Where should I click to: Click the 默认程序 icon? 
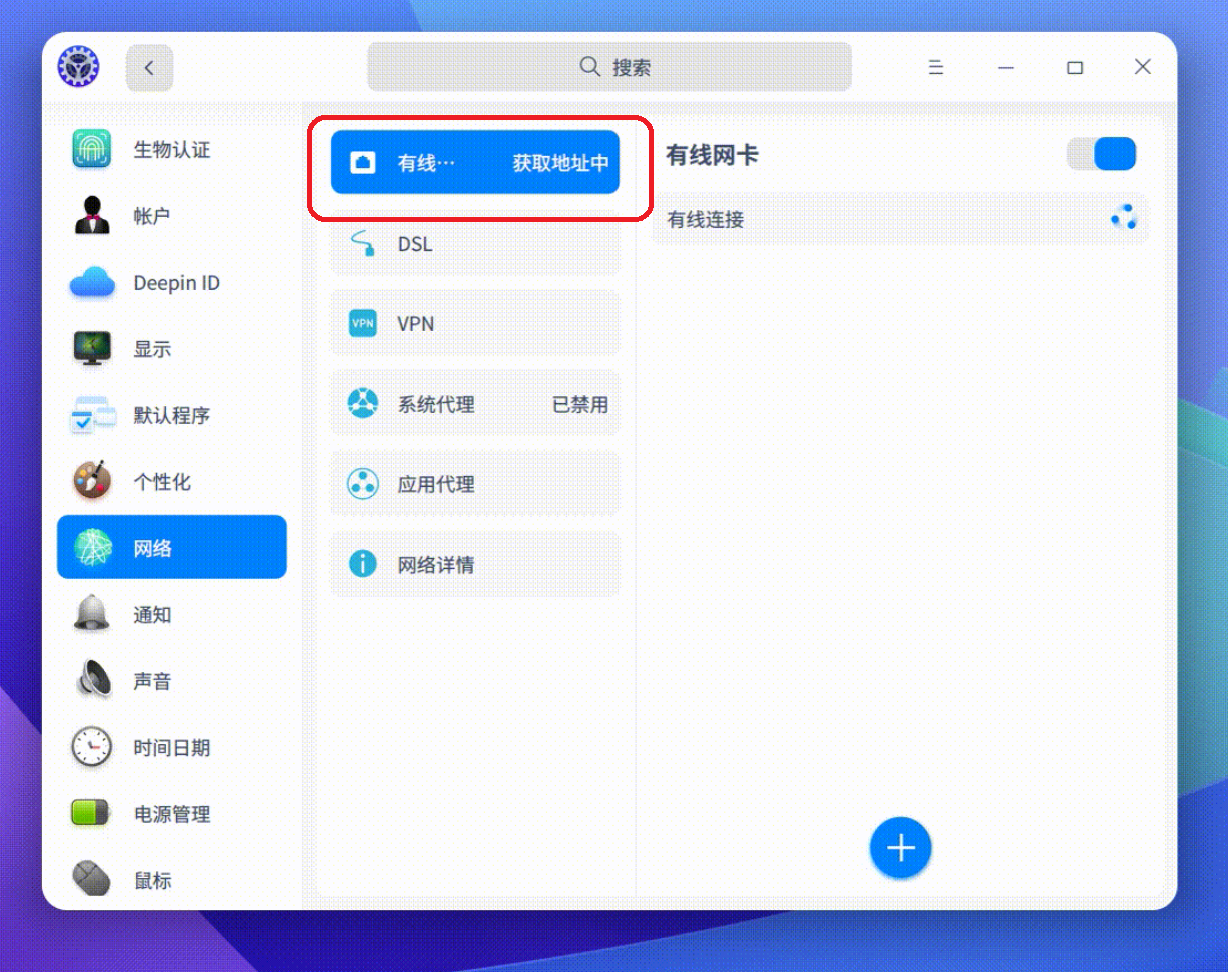92,415
